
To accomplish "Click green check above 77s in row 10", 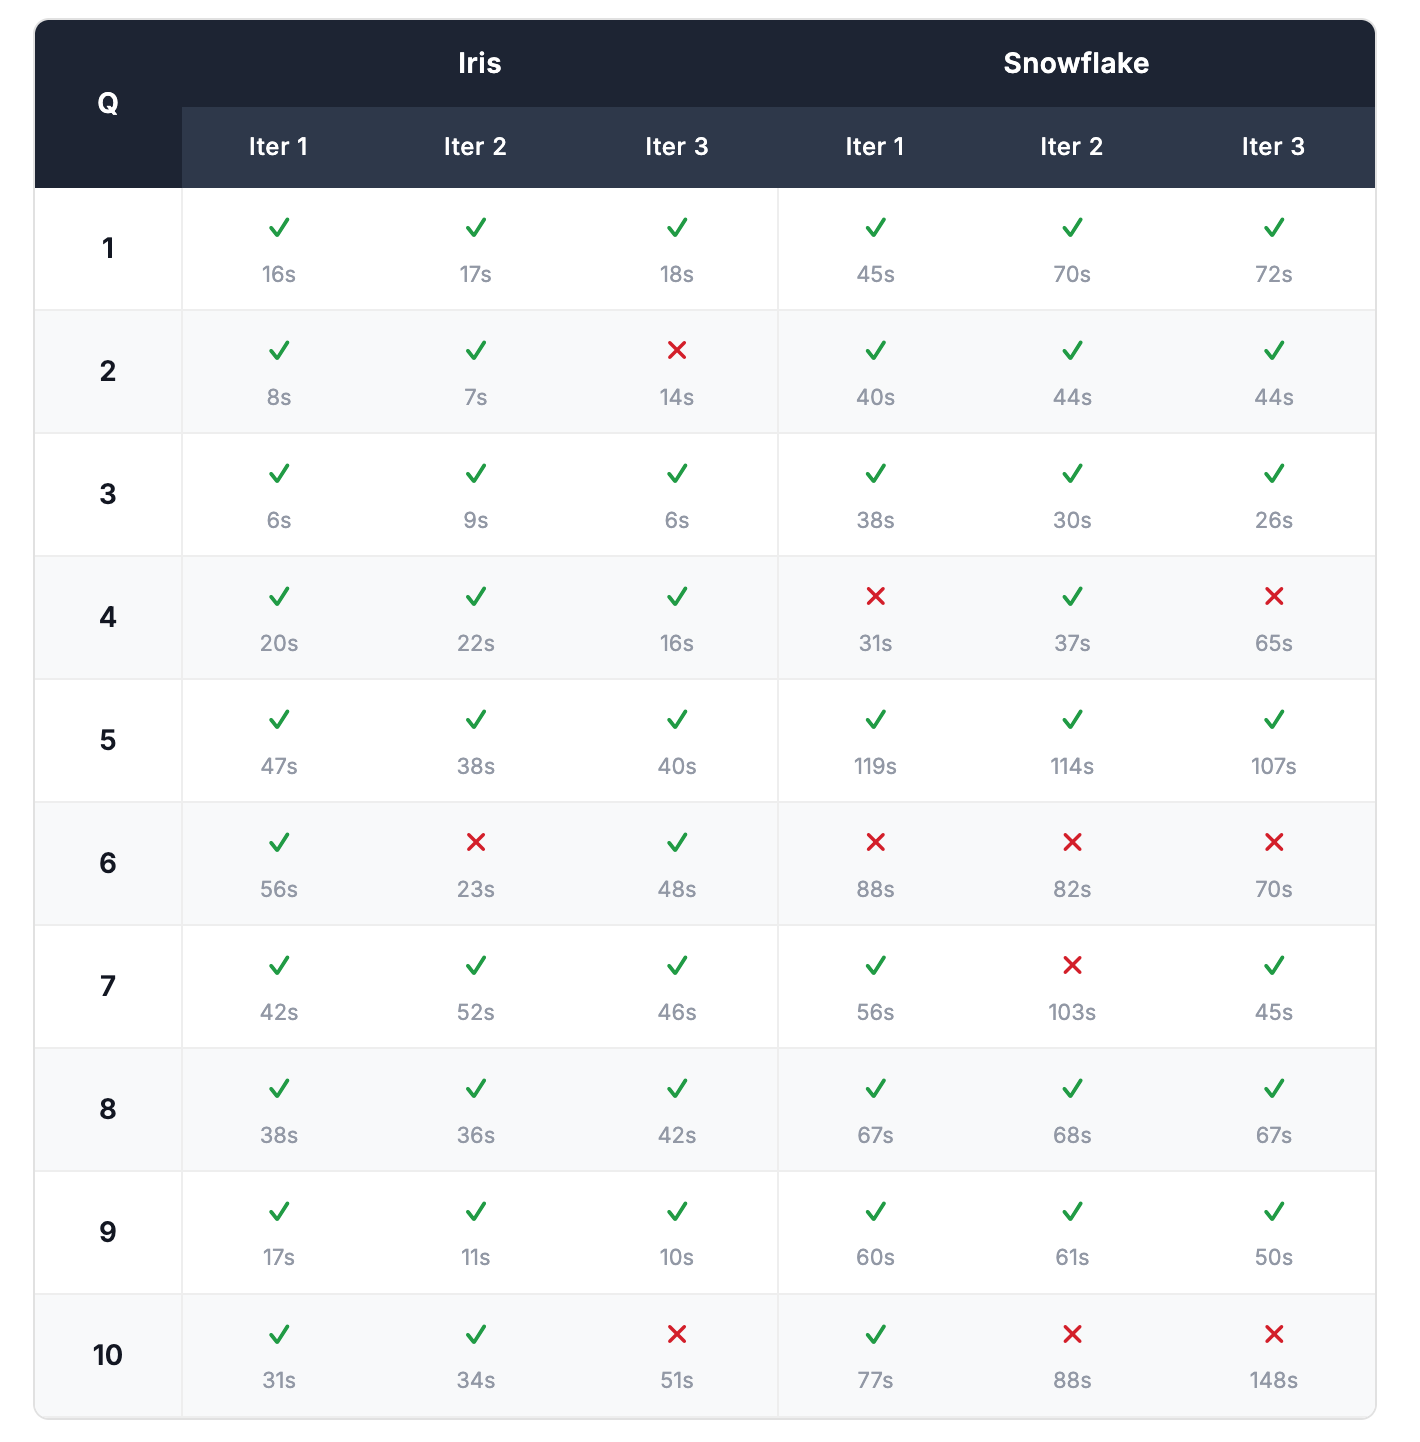I will click(x=875, y=1334).
